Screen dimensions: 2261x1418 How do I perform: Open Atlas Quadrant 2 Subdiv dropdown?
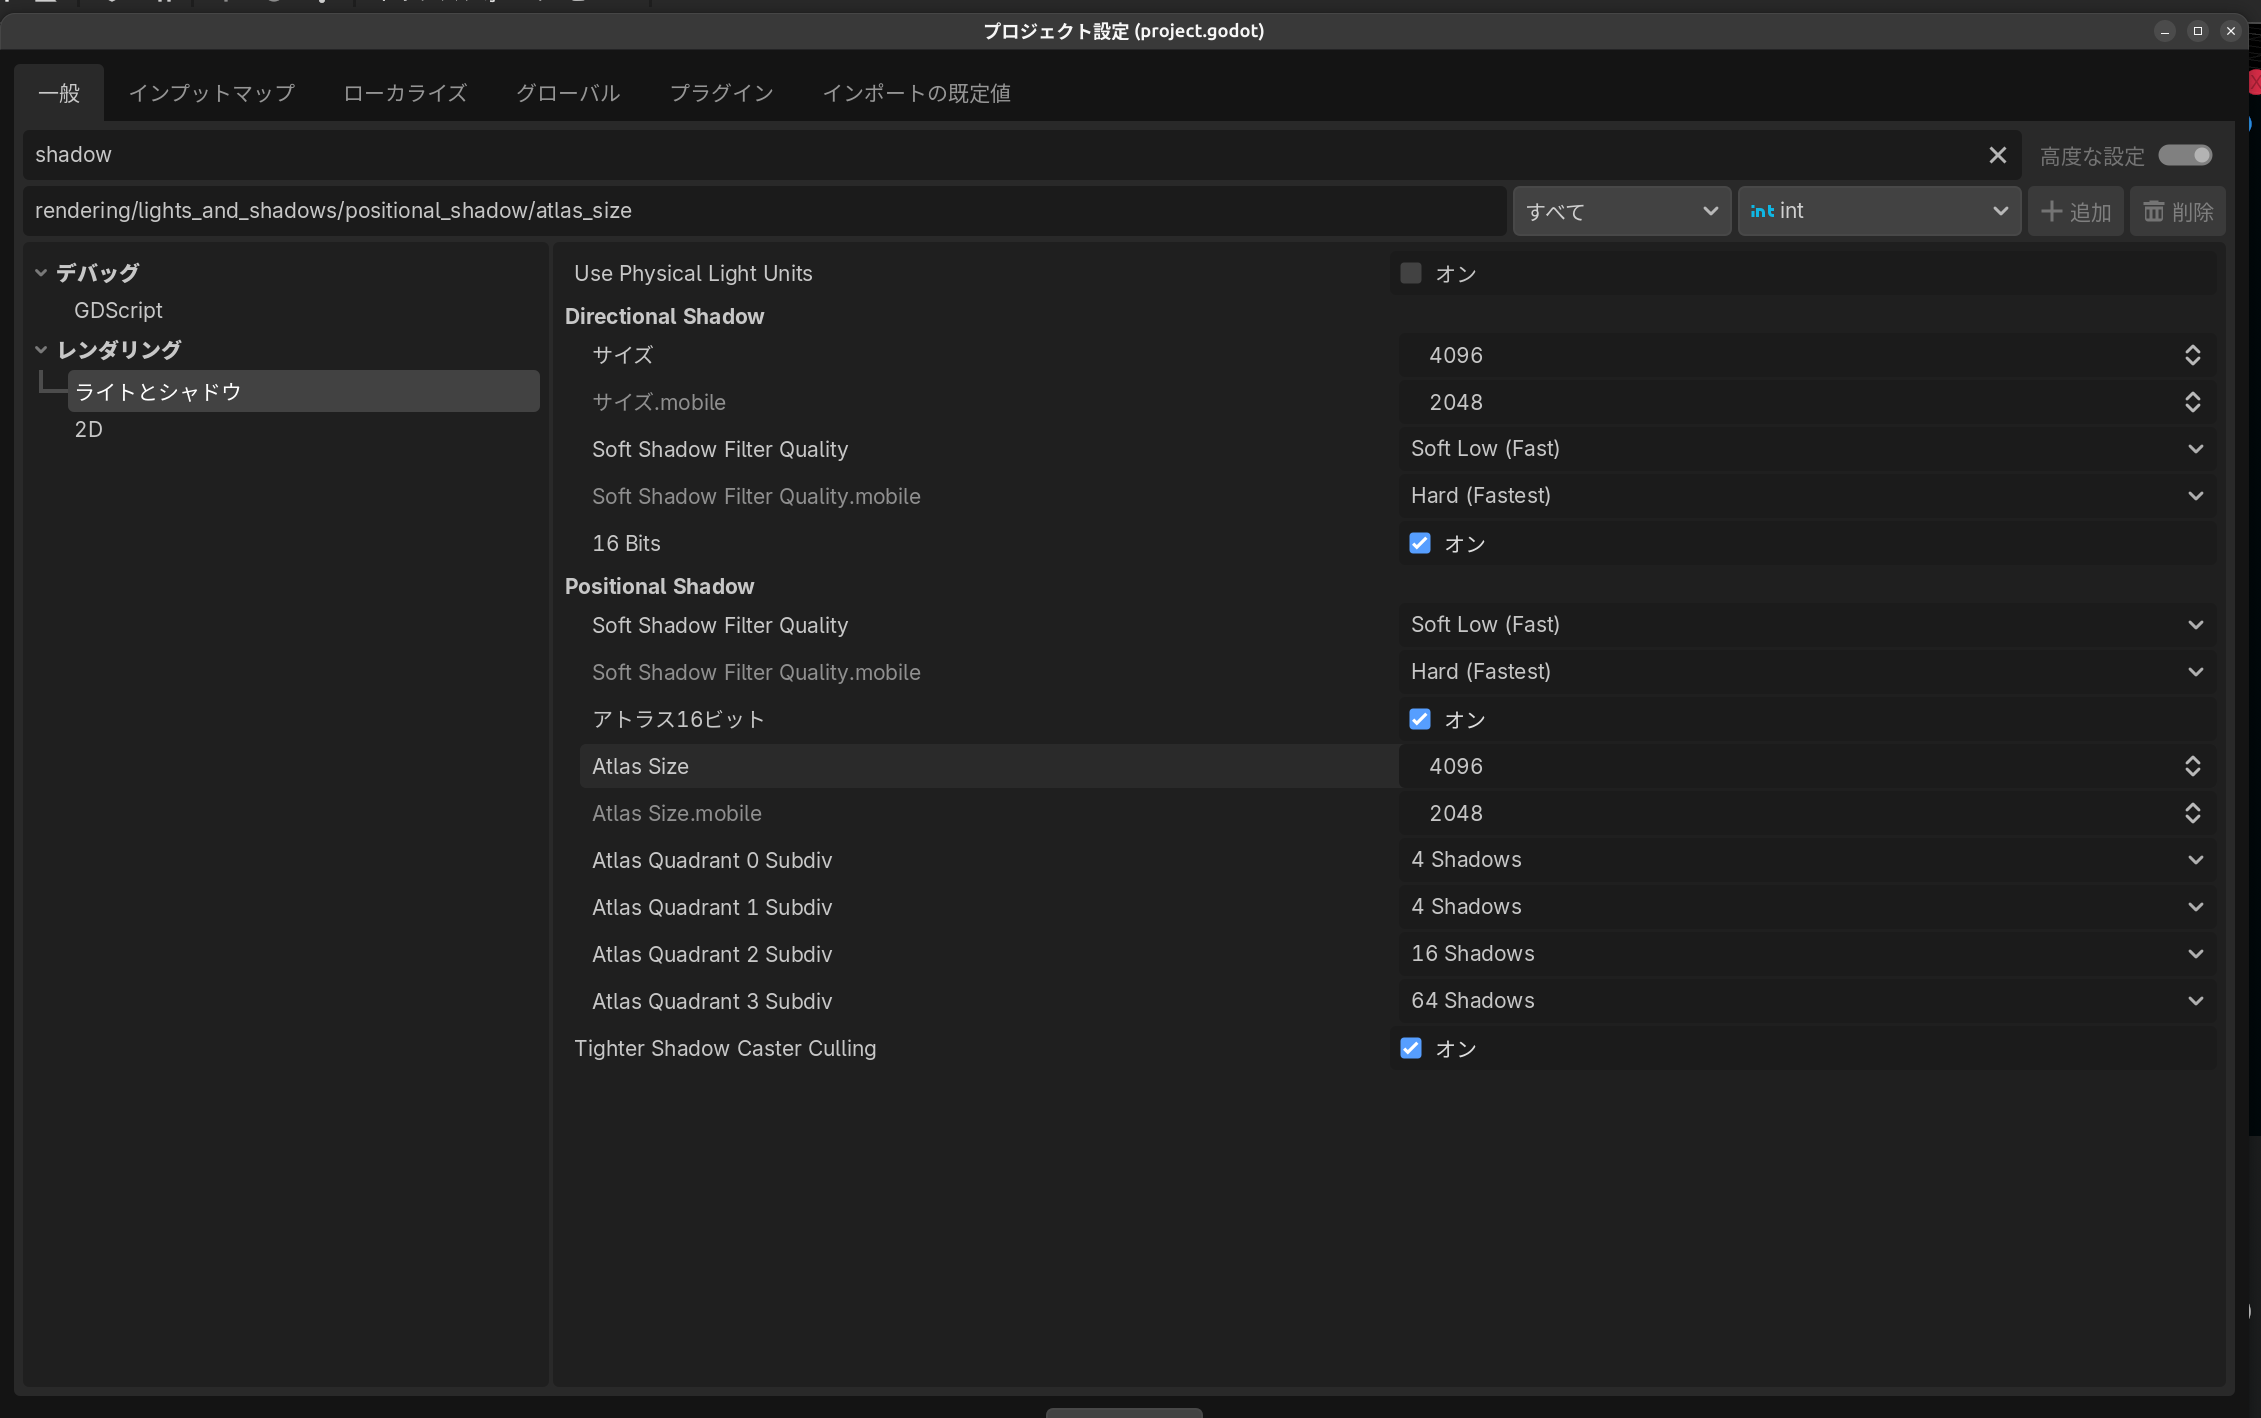(1805, 954)
